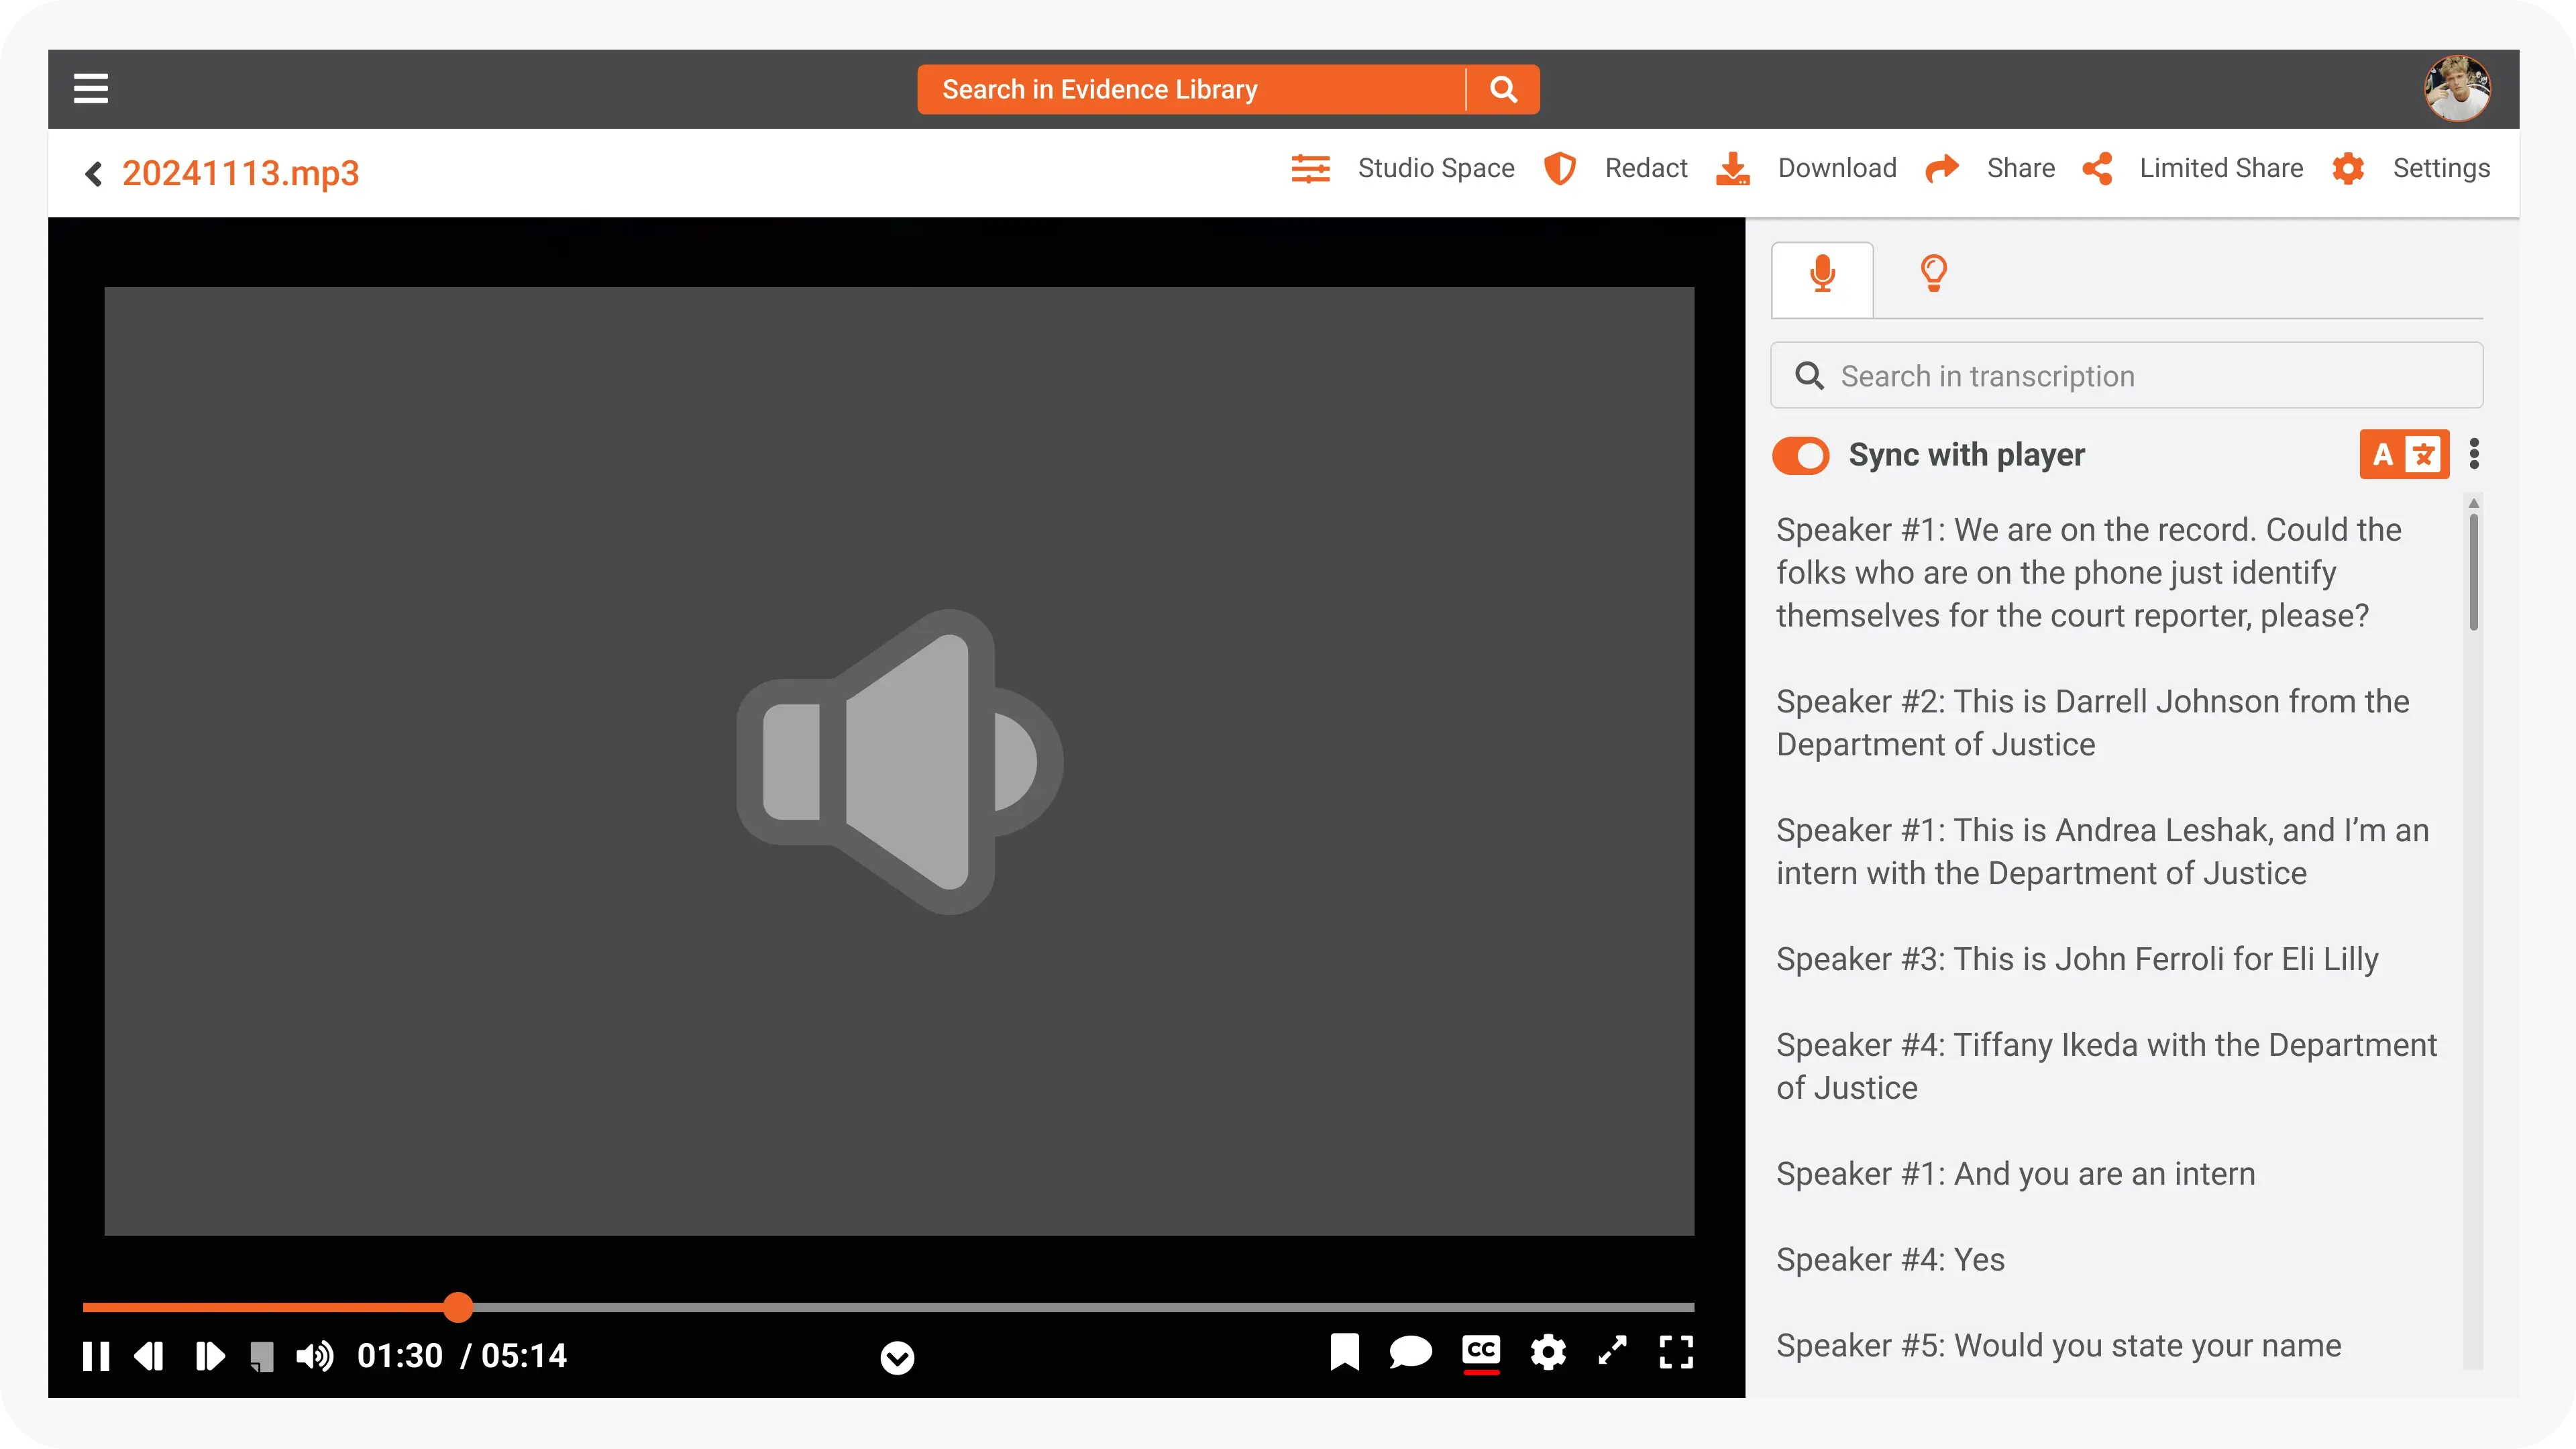Click the Share arrow icon
Viewport: 2576px width, 1449px height.
1942,168
